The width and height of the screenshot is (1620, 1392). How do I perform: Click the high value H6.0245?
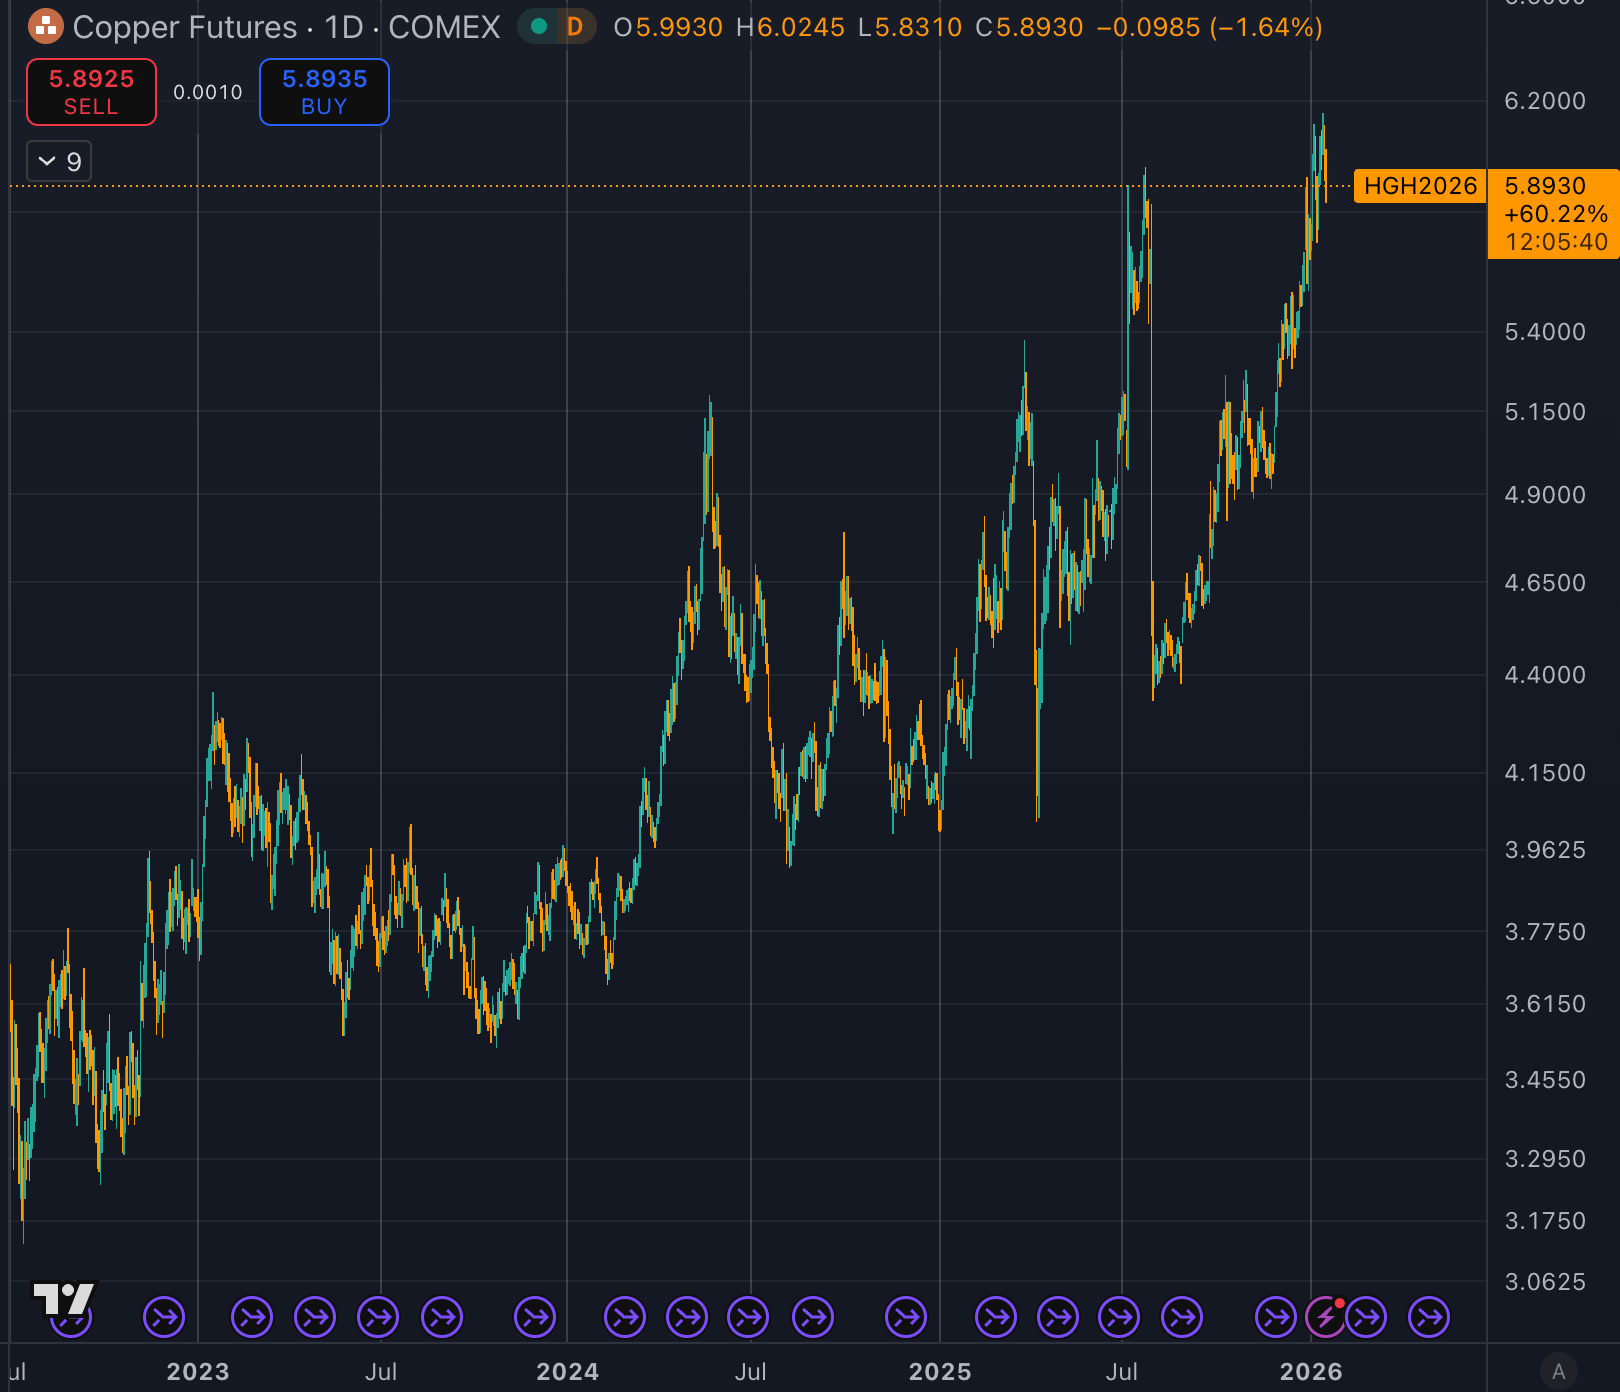point(791,27)
